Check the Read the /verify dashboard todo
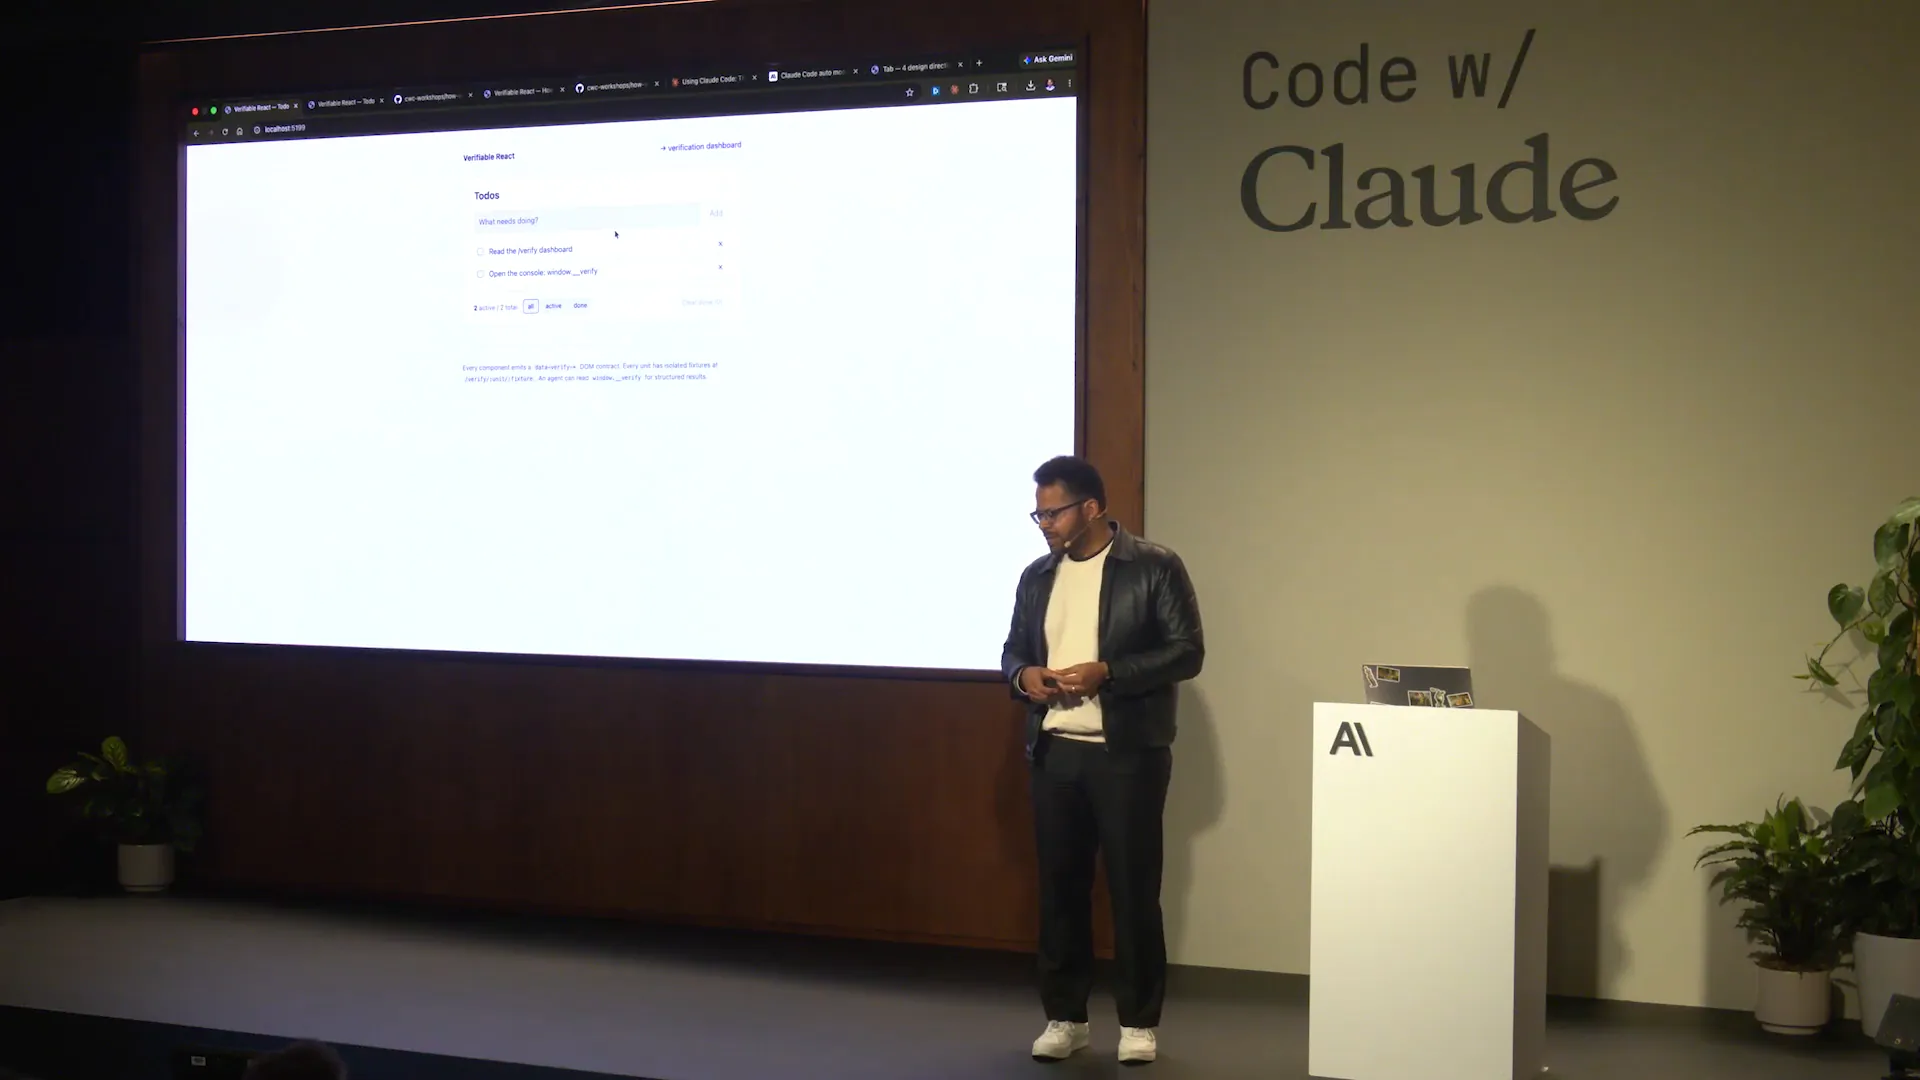 click(x=480, y=252)
